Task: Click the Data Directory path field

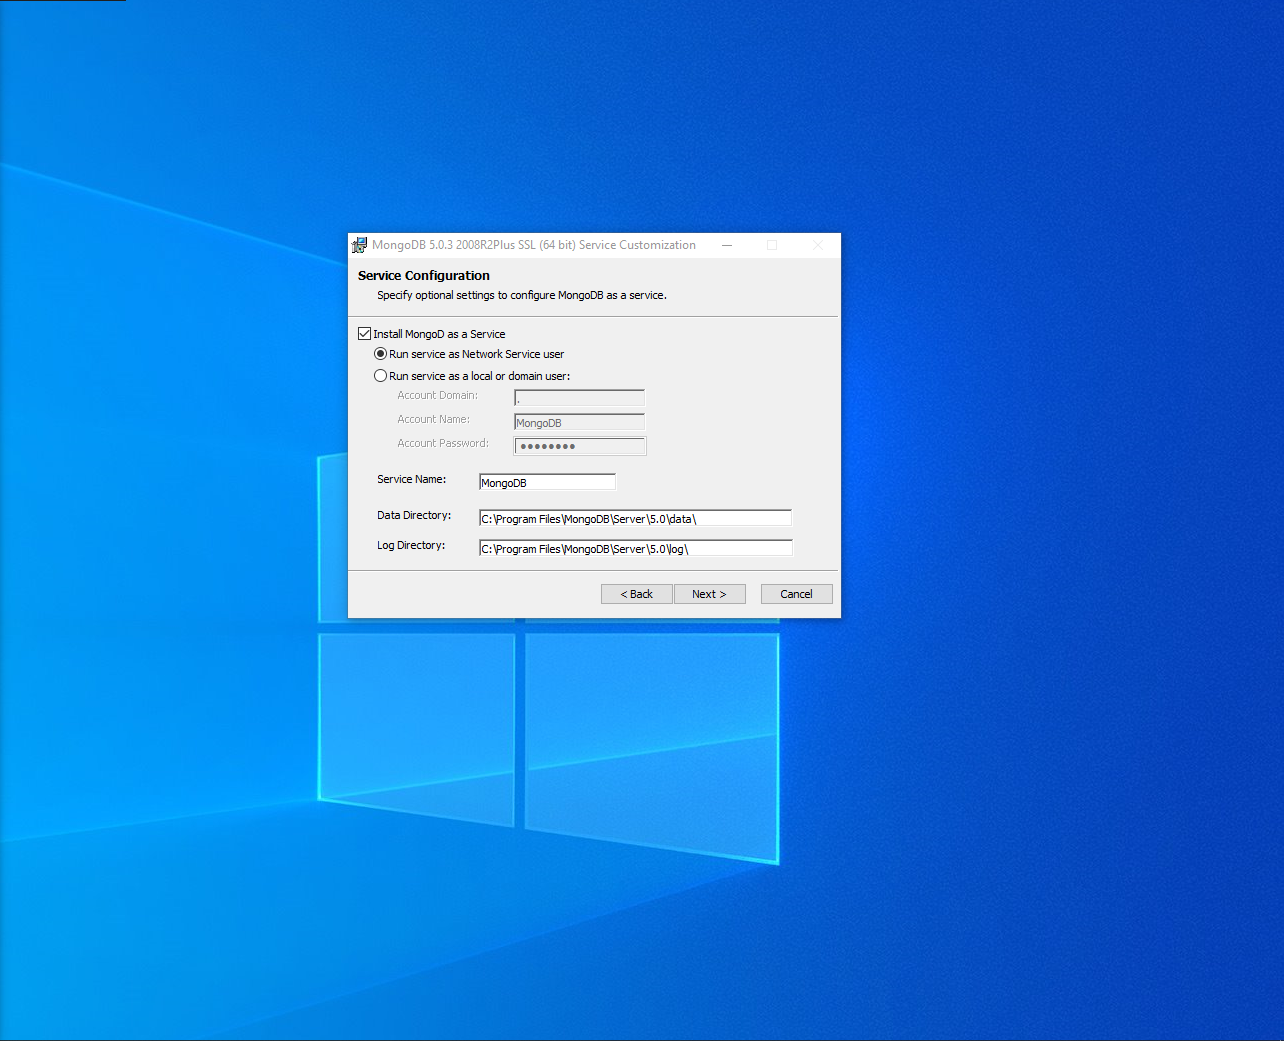Action: click(x=635, y=518)
